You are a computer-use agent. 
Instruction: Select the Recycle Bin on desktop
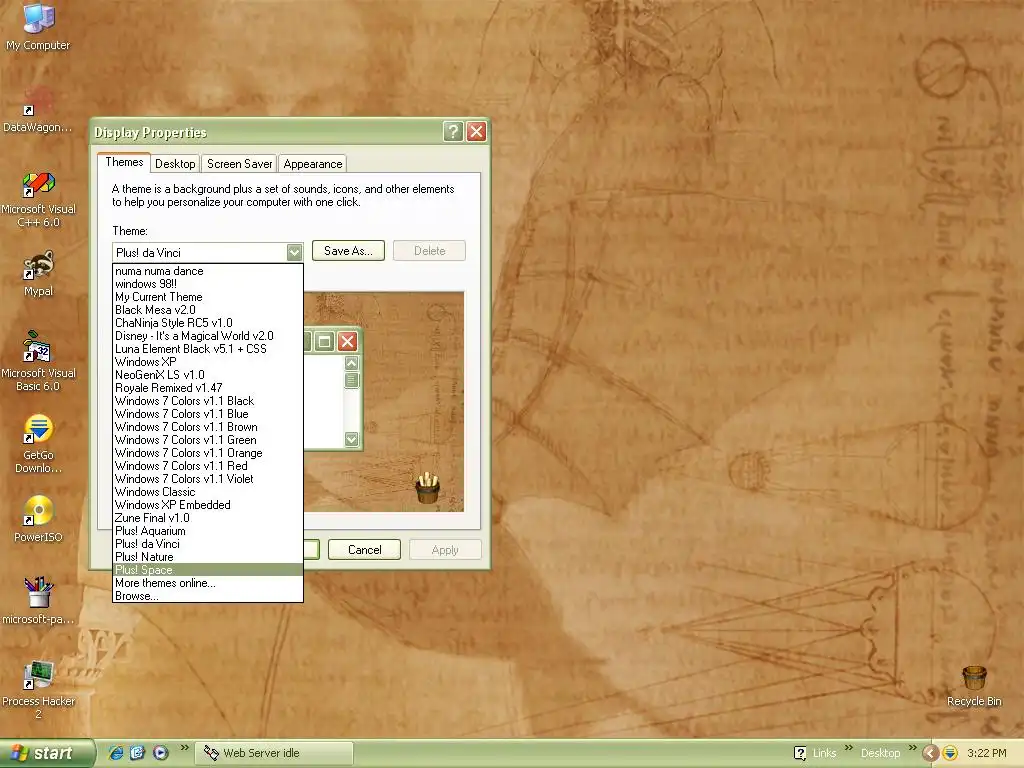coord(974,686)
